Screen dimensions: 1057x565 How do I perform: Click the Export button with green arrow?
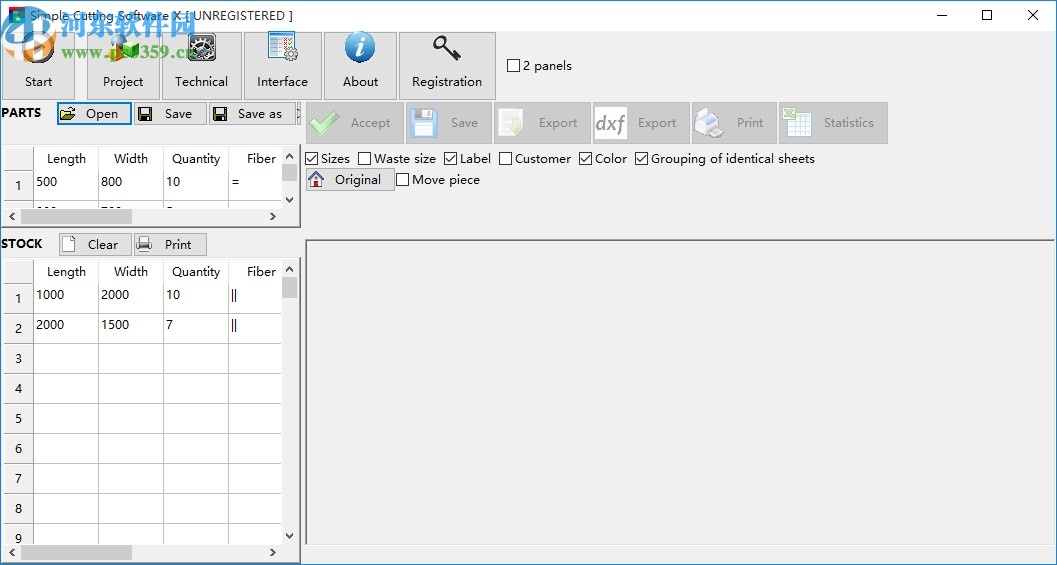tap(542, 123)
